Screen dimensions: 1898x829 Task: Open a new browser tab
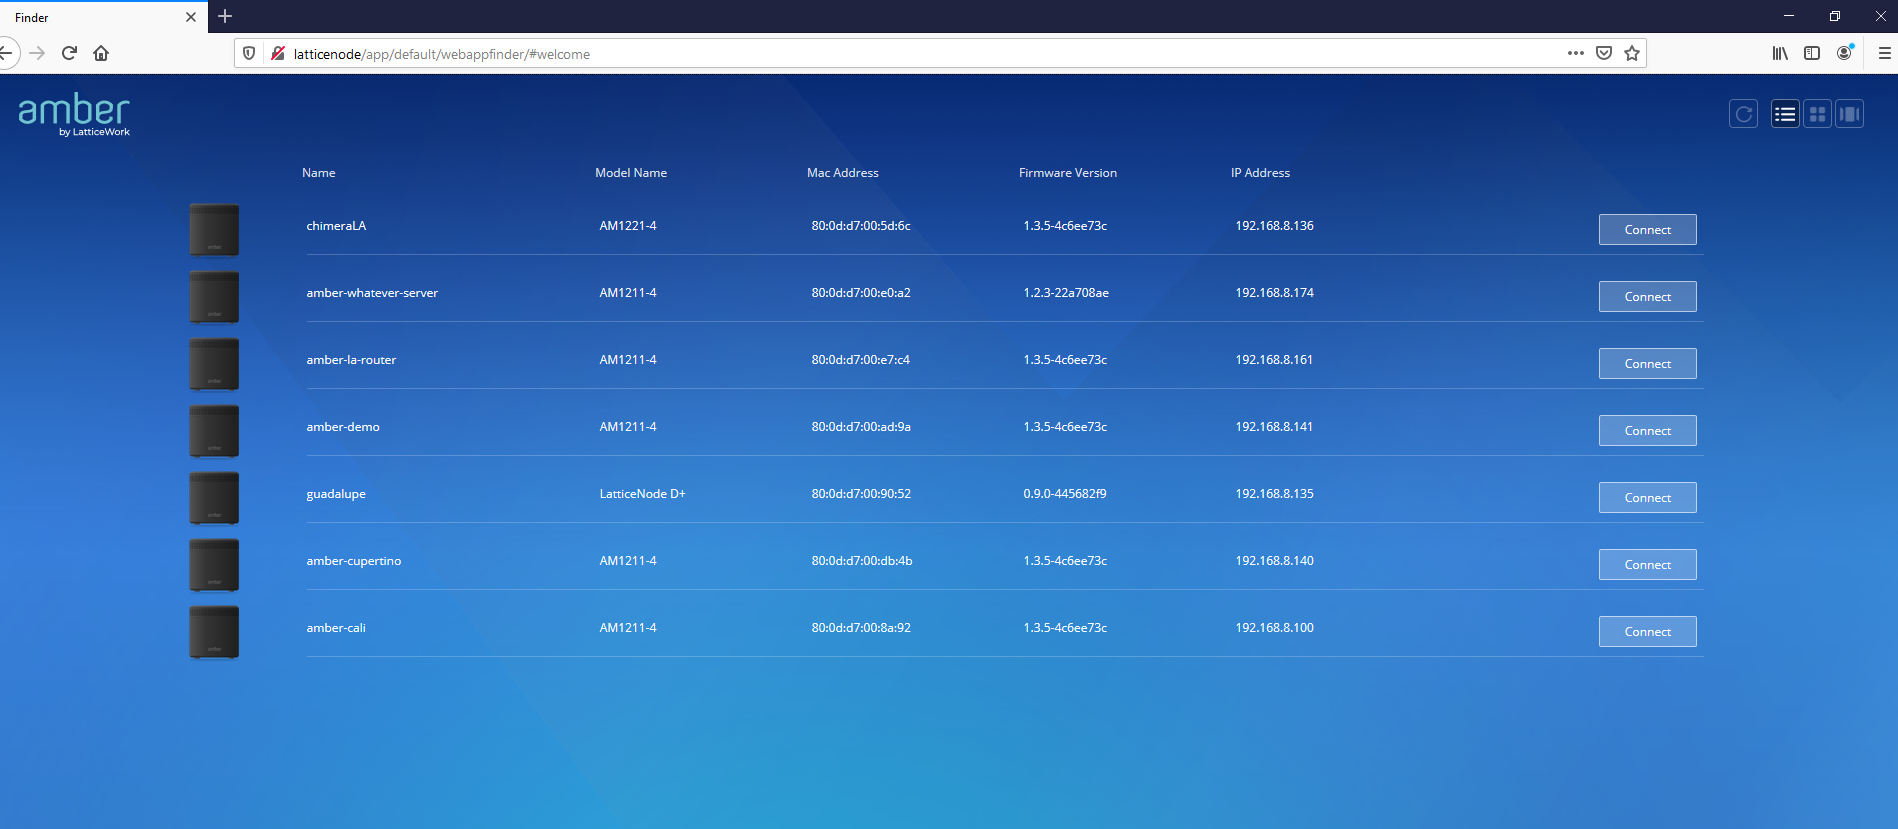click(x=225, y=16)
